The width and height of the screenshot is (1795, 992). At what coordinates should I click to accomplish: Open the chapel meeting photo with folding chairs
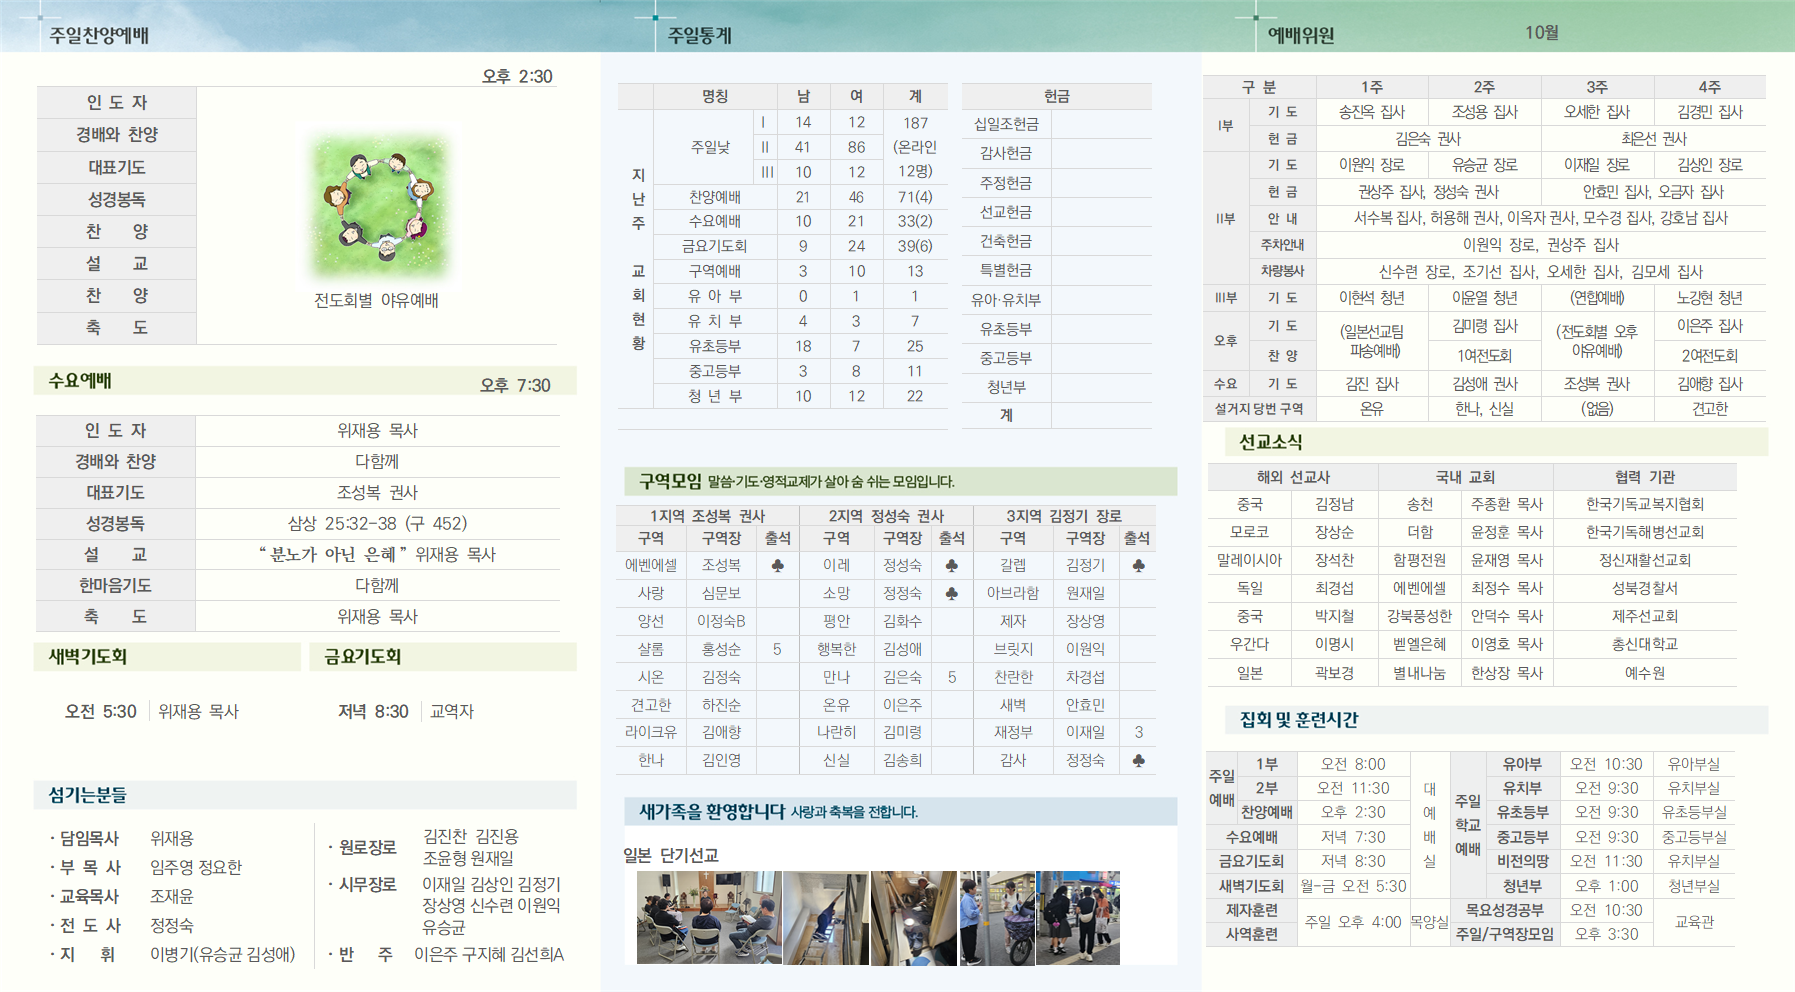[x=709, y=917]
